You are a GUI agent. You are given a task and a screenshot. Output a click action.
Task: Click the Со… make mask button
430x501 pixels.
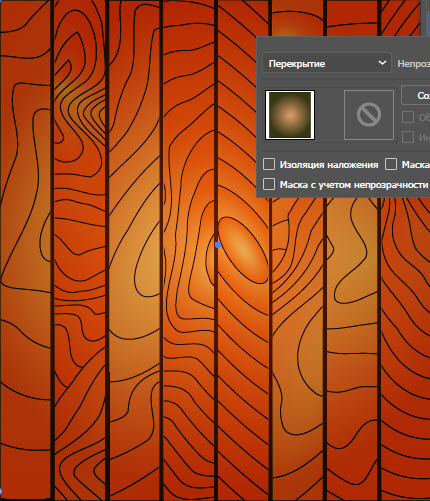click(x=416, y=95)
